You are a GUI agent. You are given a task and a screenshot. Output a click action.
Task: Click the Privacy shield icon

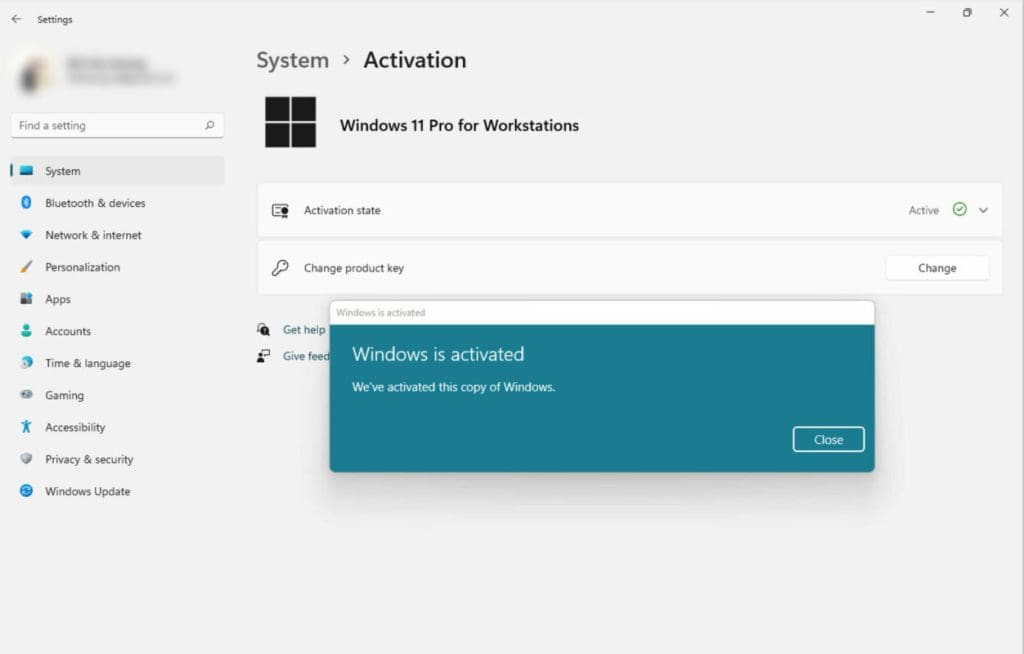(26, 459)
